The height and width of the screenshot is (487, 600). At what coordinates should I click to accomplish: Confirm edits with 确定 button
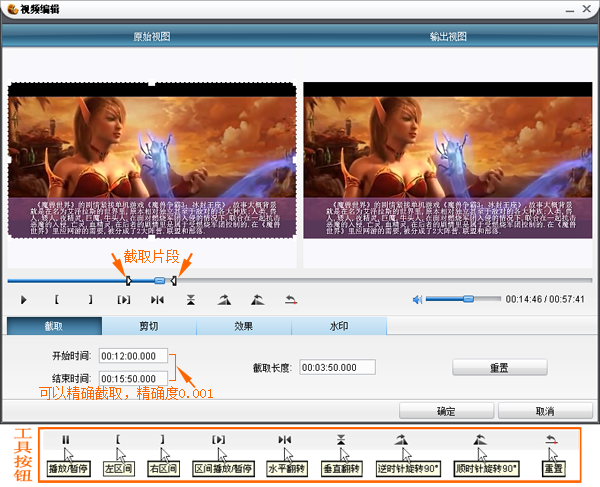[x=446, y=411]
